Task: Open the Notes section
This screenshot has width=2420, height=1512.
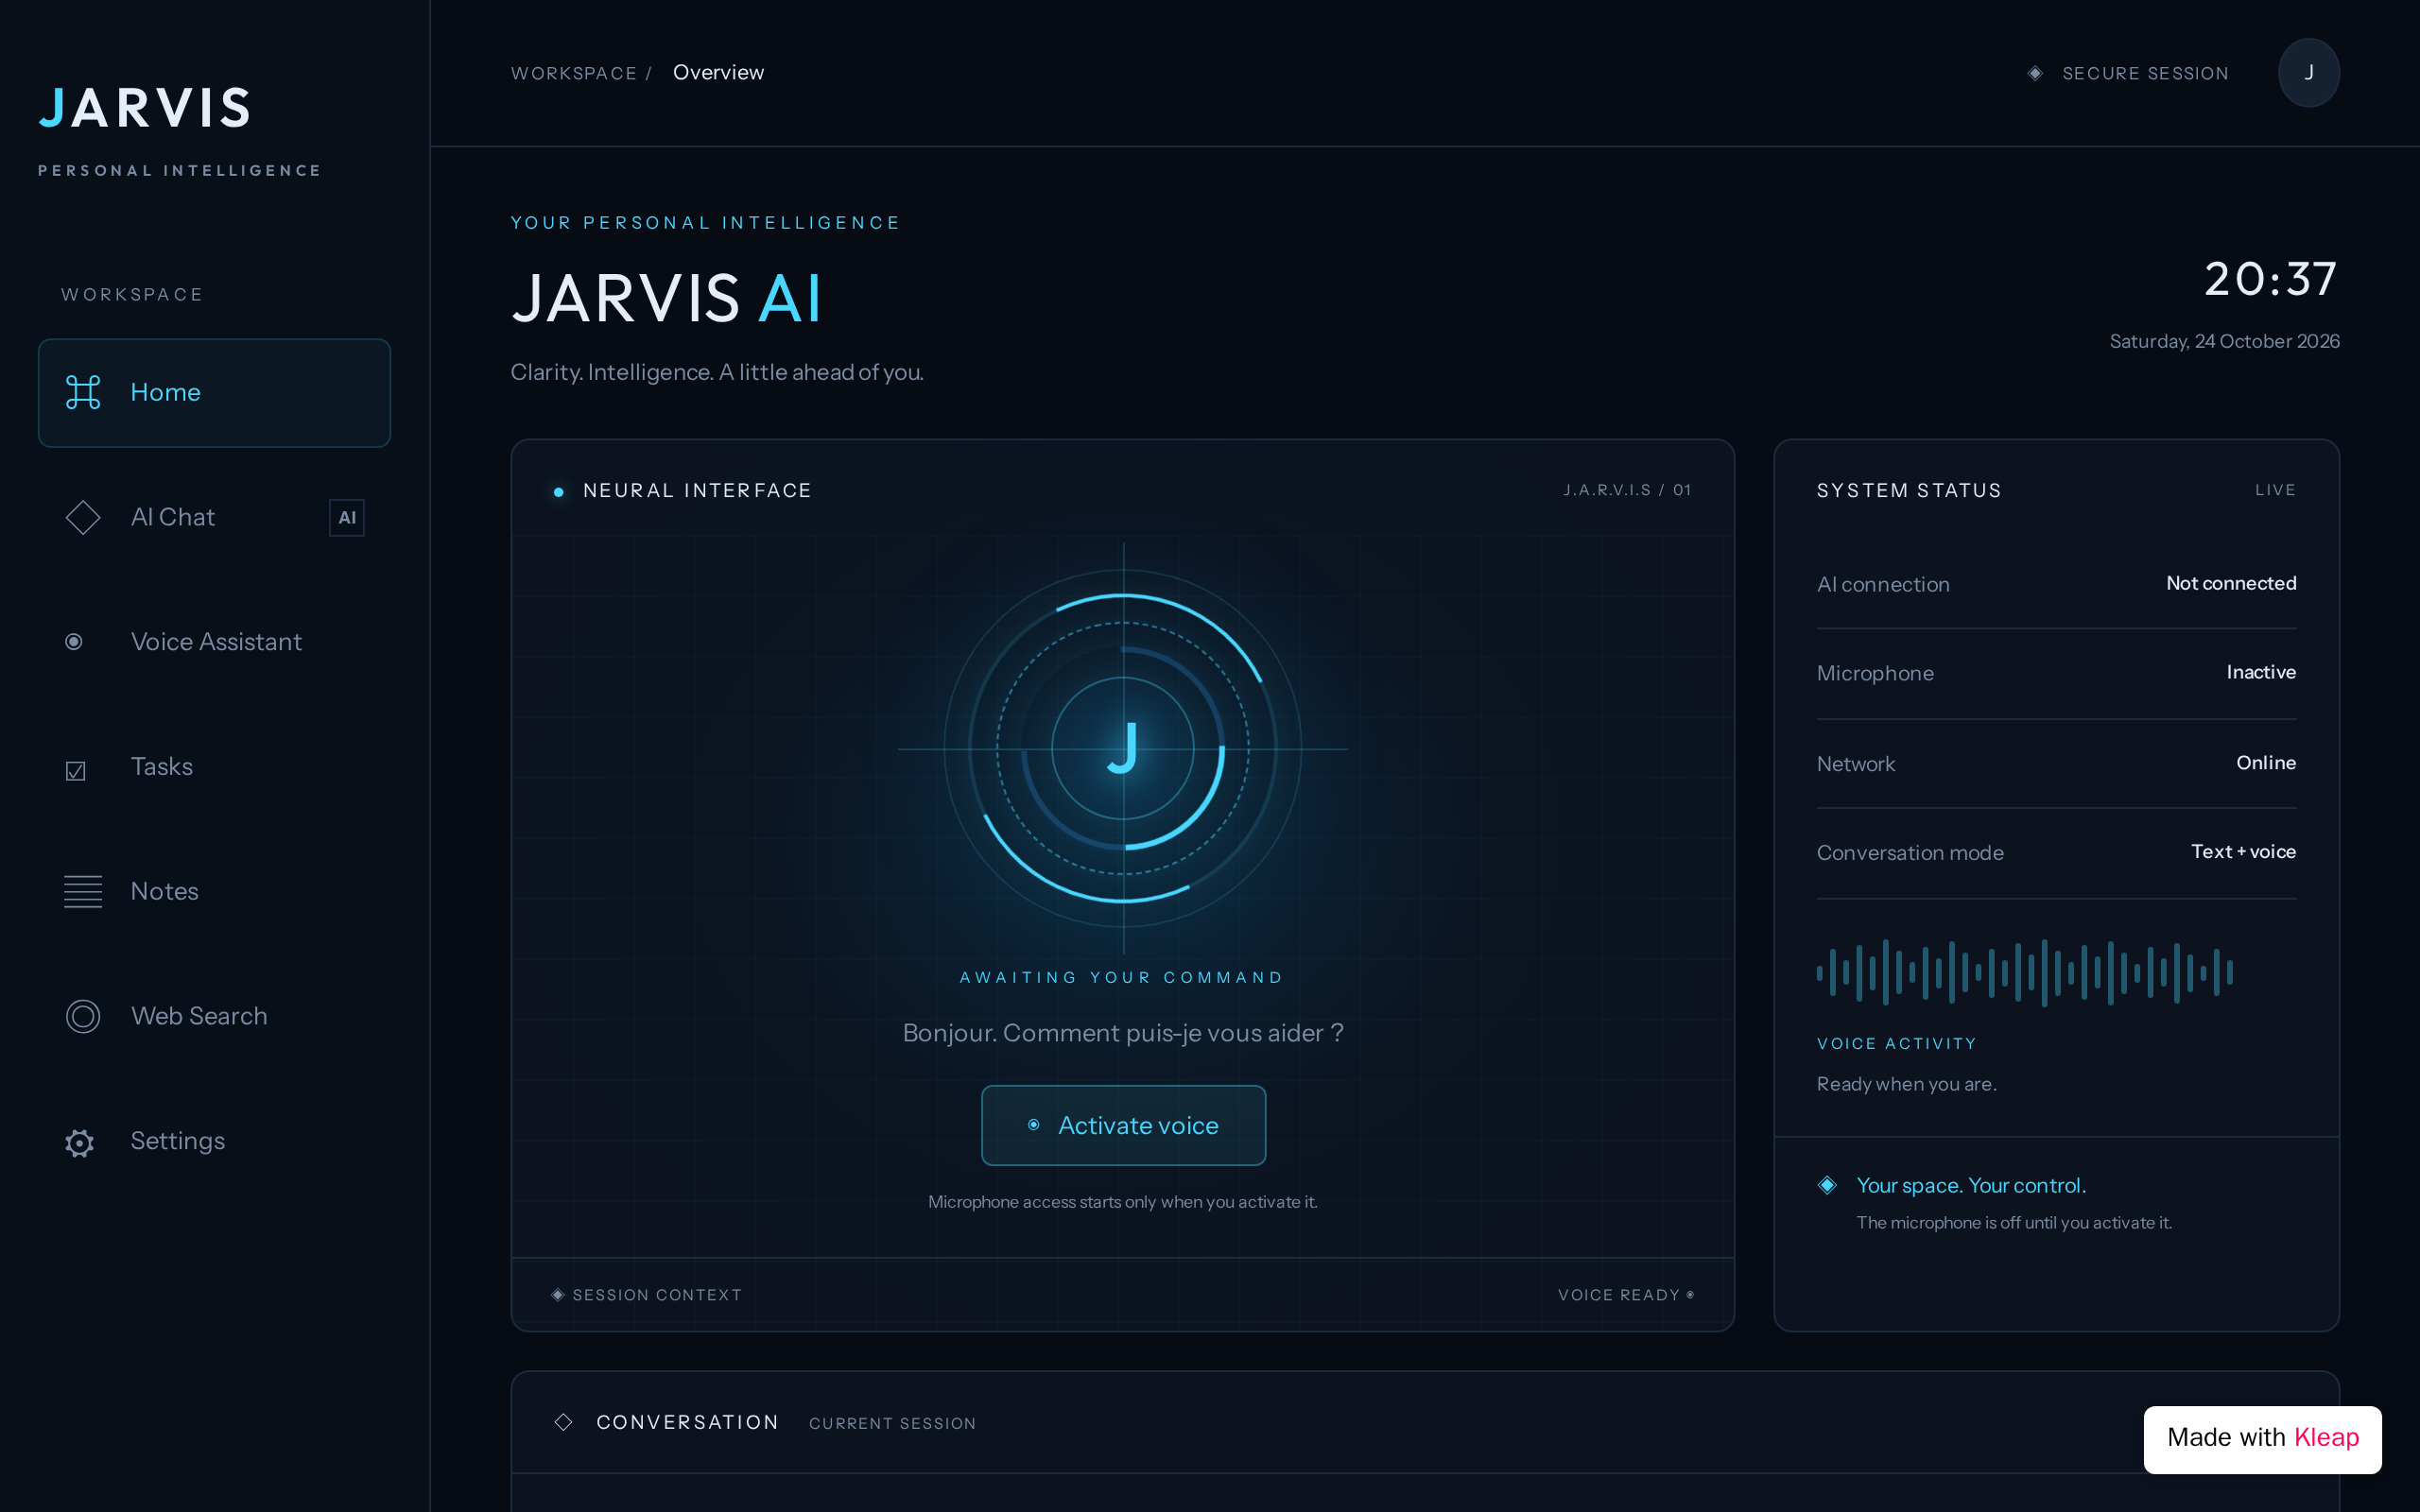Action: click(x=214, y=891)
